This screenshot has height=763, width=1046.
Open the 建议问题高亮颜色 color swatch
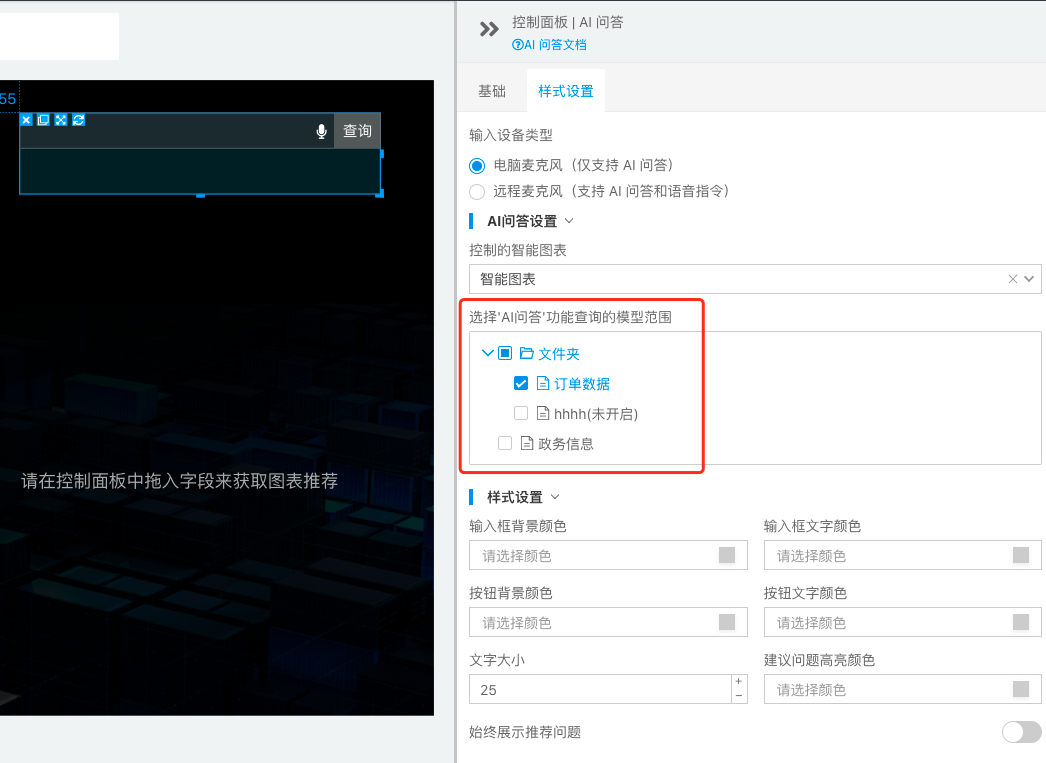click(x=1021, y=689)
